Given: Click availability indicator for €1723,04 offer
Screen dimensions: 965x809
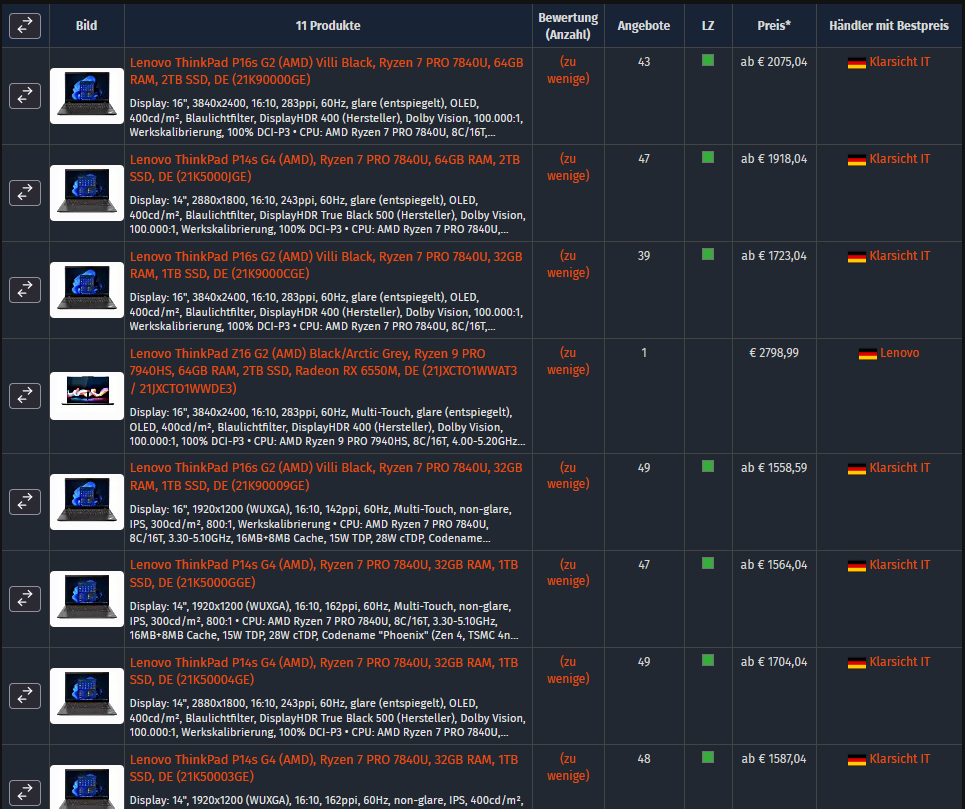Looking at the screenshot, I should pos(708,254).
